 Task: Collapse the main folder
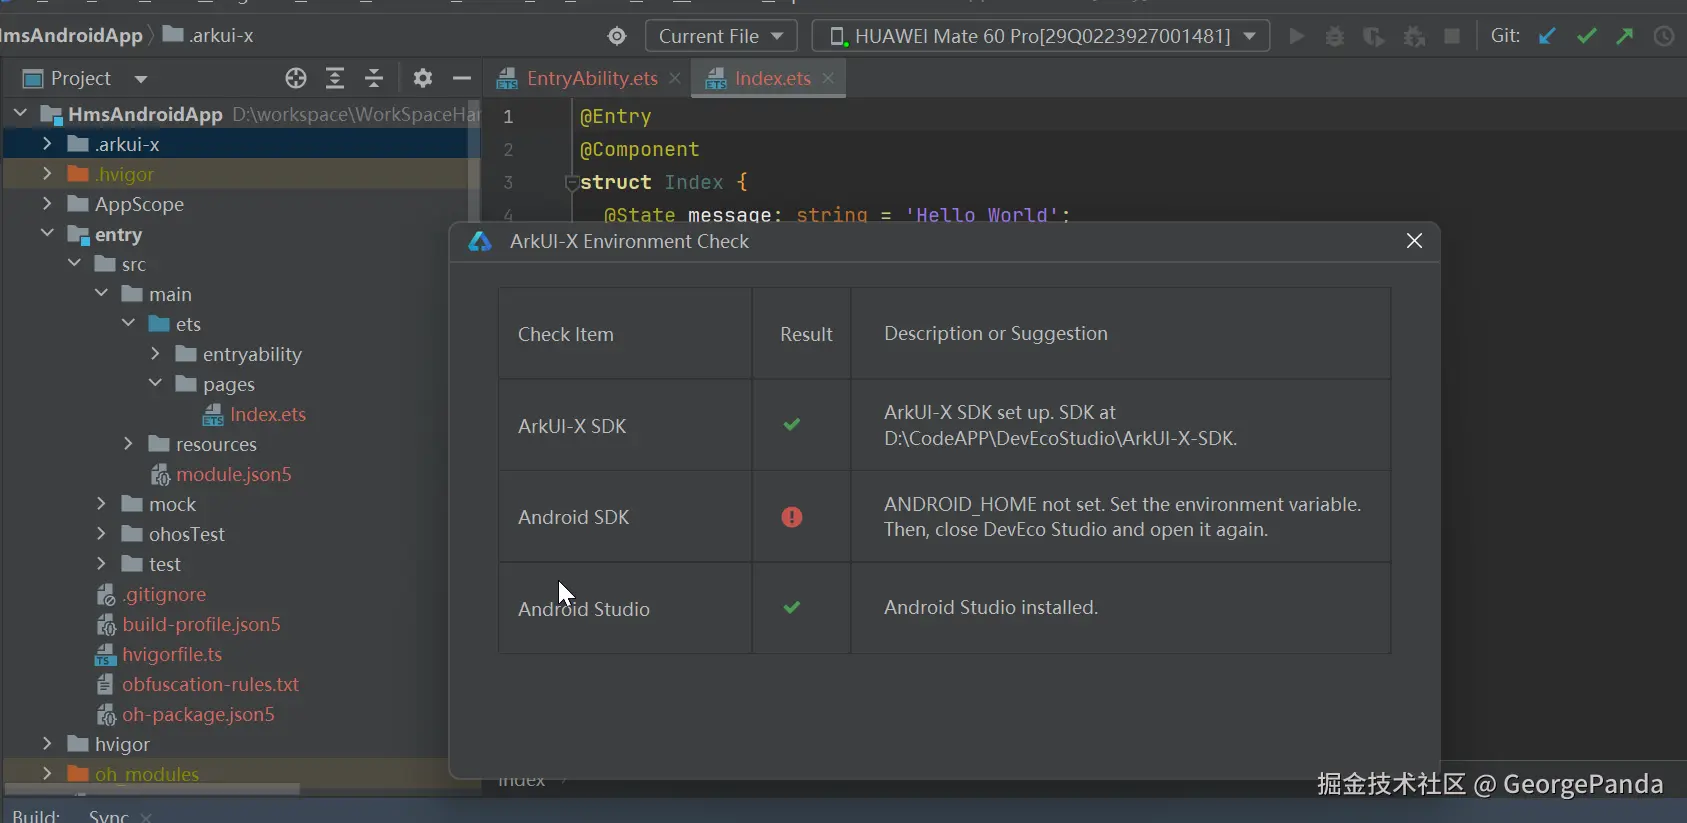[x=101, y=294]
